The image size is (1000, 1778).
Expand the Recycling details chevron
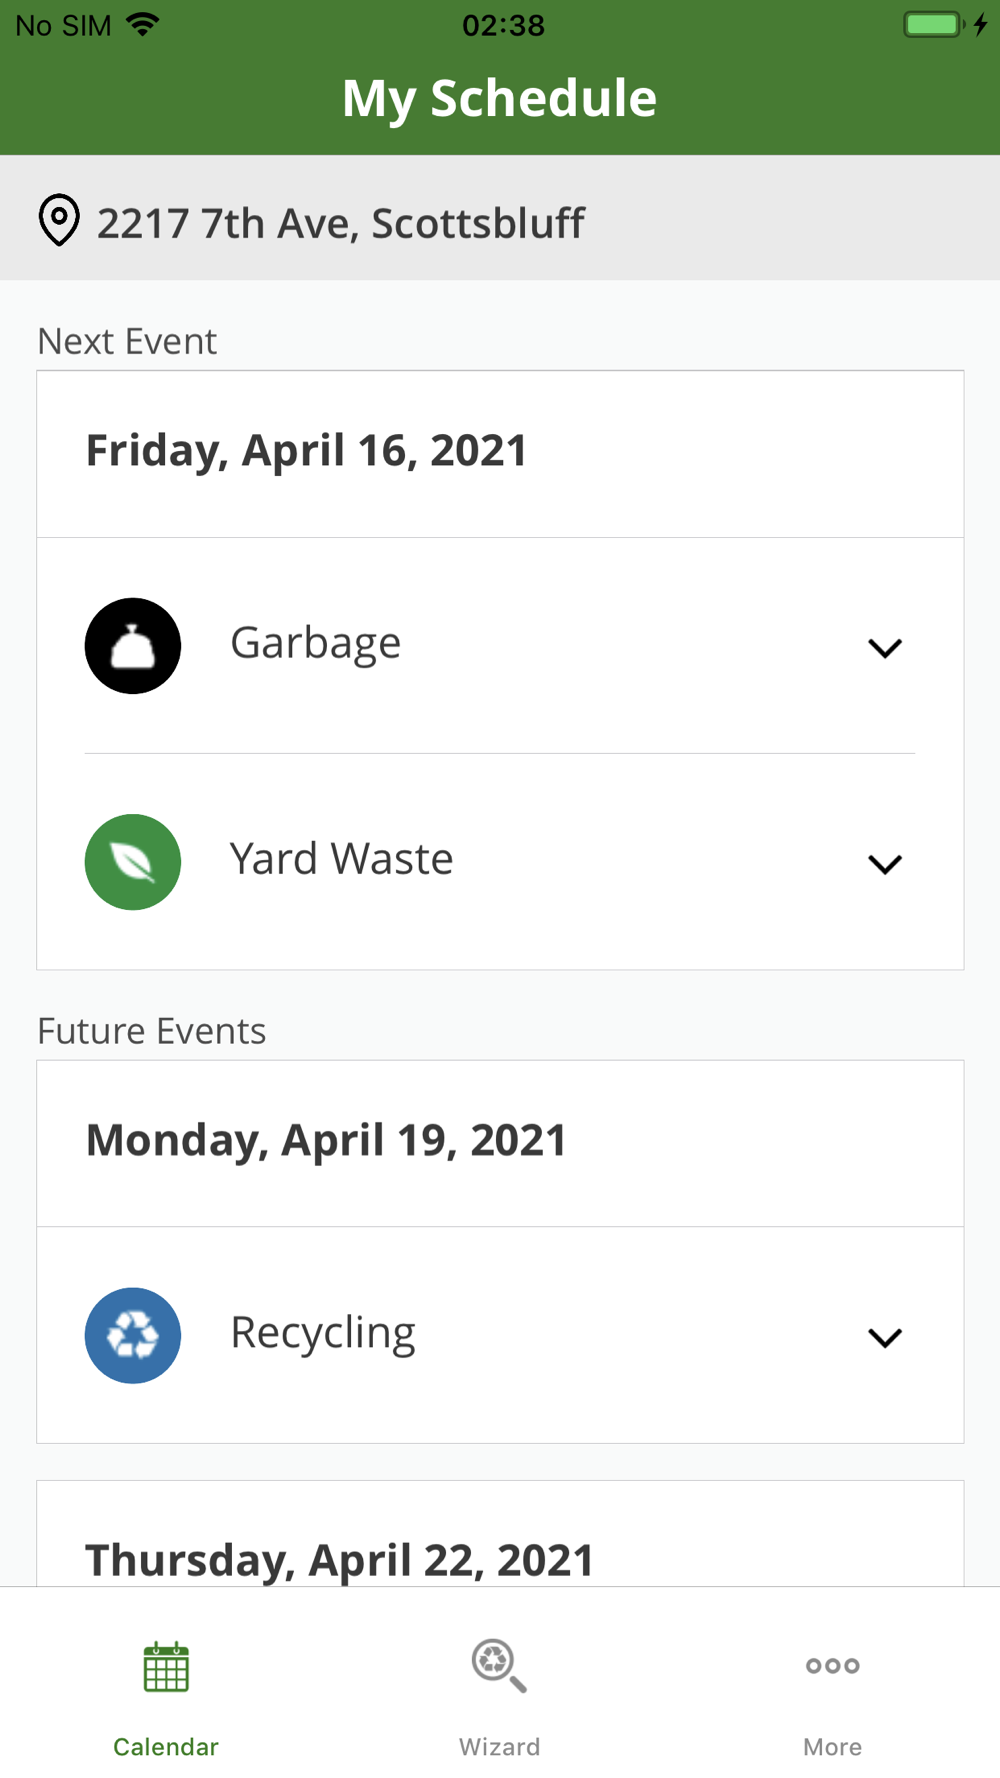[885, 1338]
